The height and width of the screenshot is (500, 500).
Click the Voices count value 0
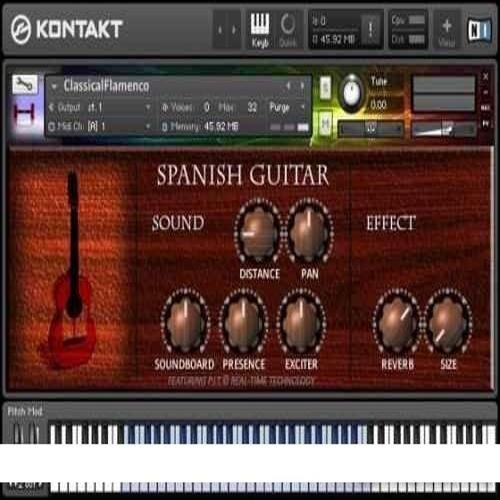[x=207, y=107]
